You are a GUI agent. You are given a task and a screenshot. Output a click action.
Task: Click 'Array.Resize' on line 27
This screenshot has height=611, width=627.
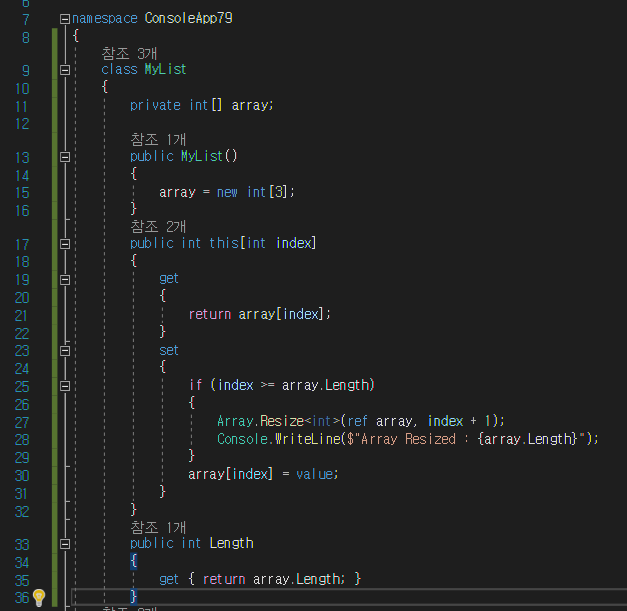(260, 421)
